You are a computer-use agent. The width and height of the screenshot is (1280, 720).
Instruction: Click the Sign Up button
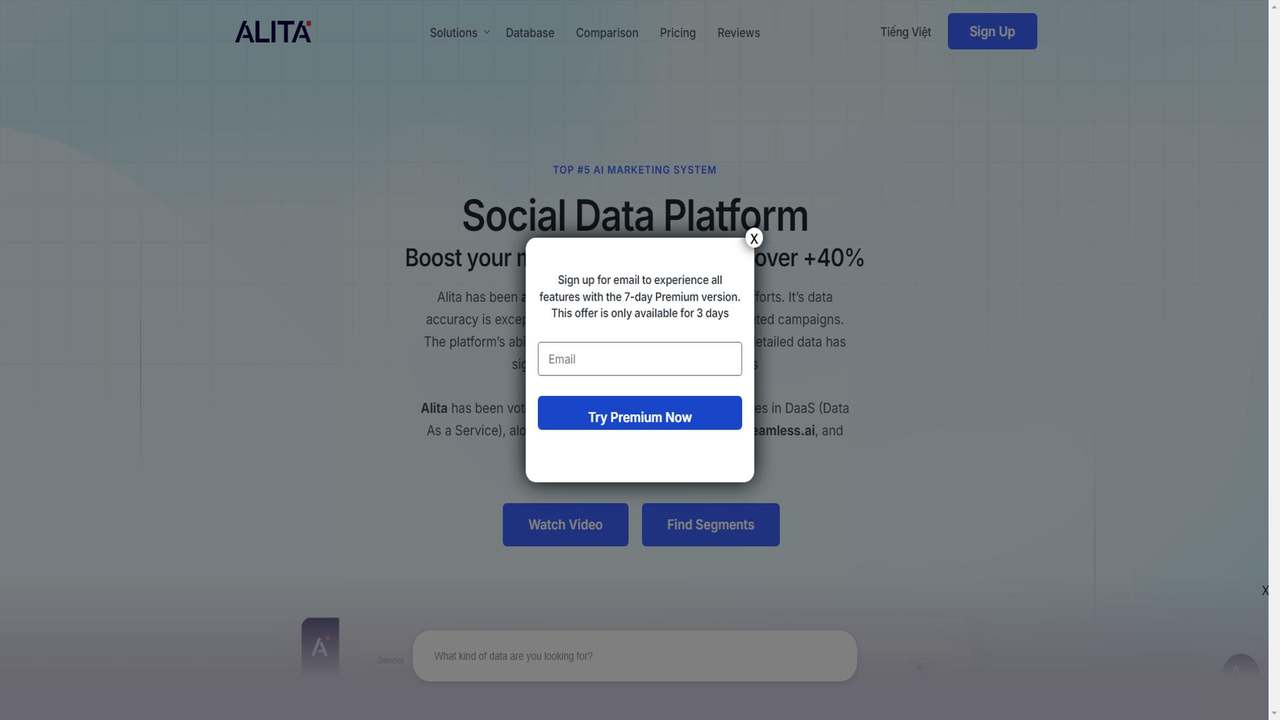coord(992,31)
